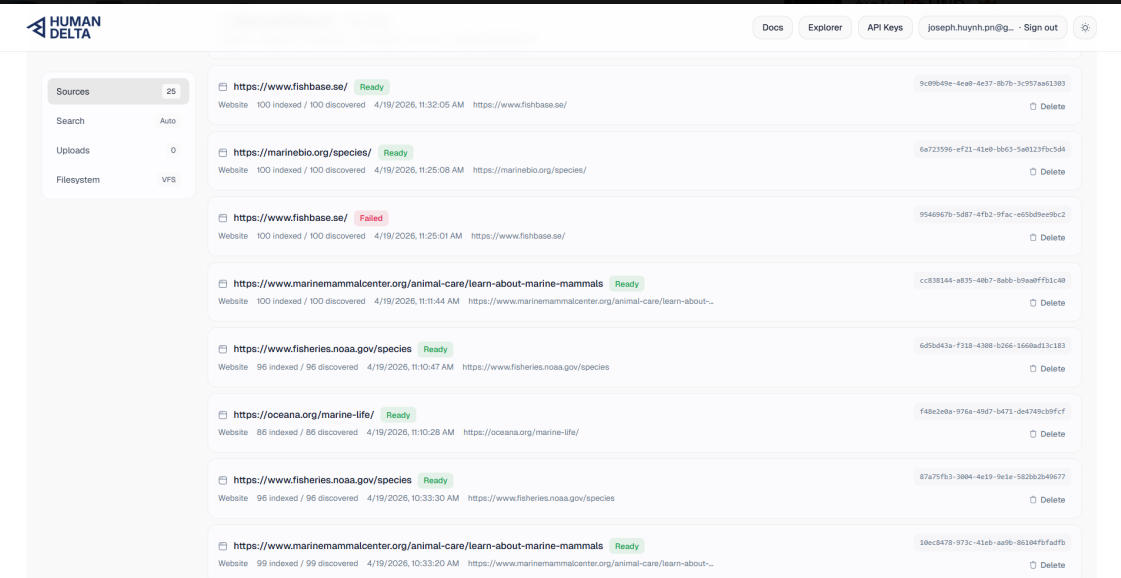Open the fisheries.noaa.gov/species title with ID 87a75fb3
The image size is (1121, 578).
click(322, 481)
